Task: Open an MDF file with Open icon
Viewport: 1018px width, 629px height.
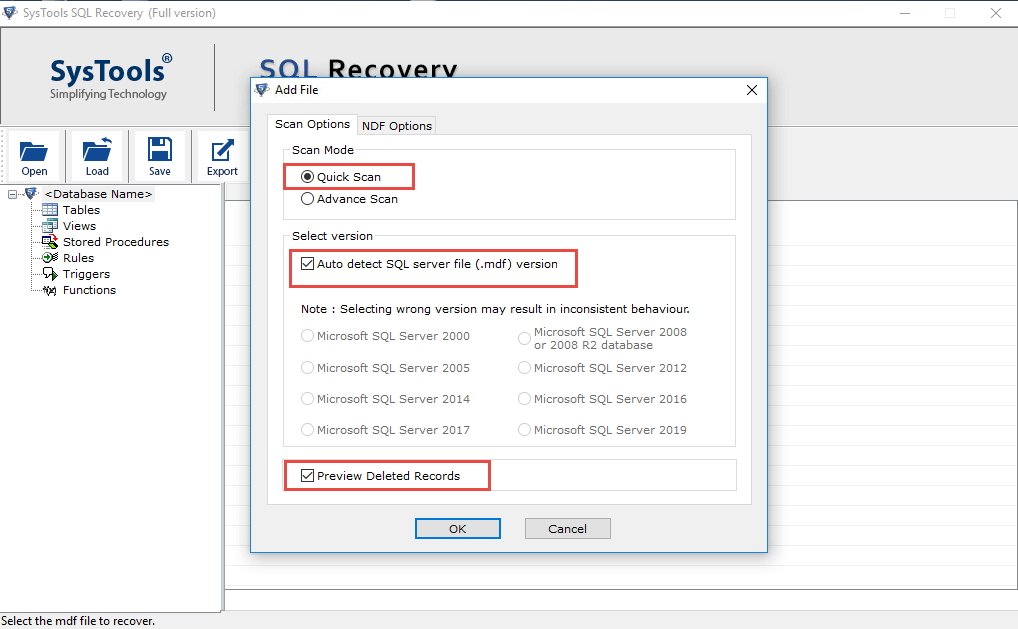Action: click(x=34, y=151)
